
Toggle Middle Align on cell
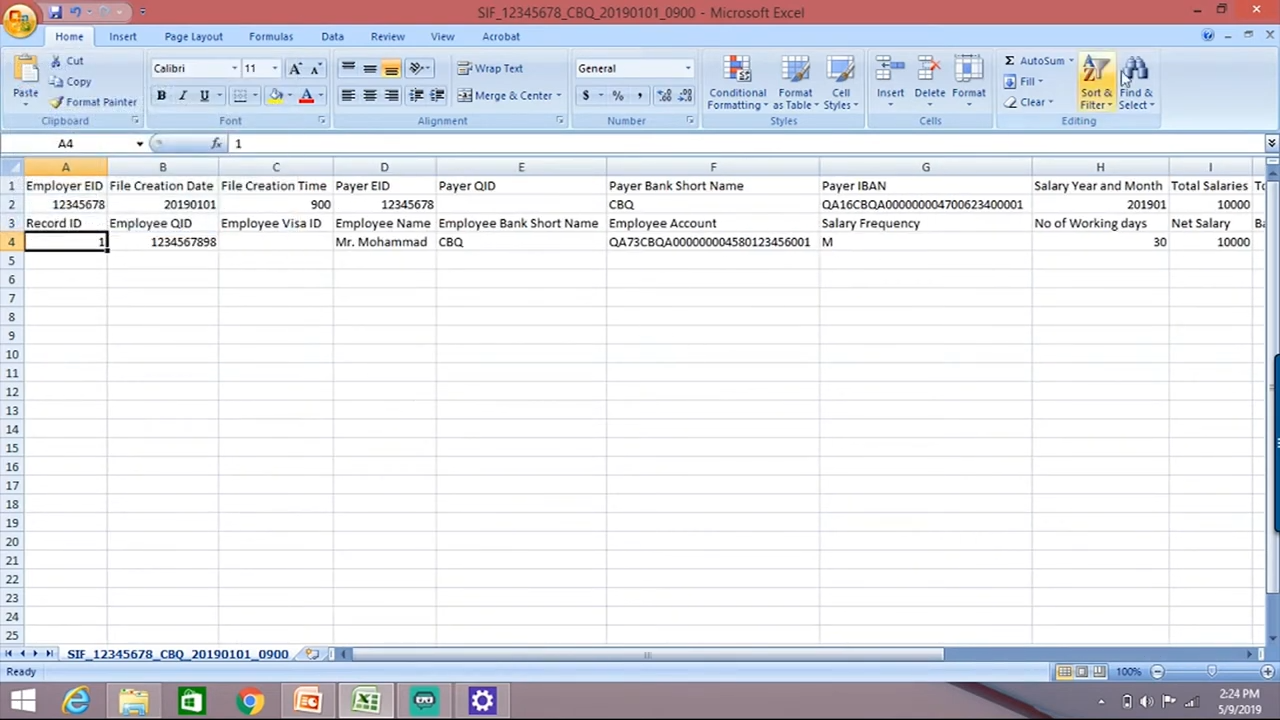tap(370, 68)
